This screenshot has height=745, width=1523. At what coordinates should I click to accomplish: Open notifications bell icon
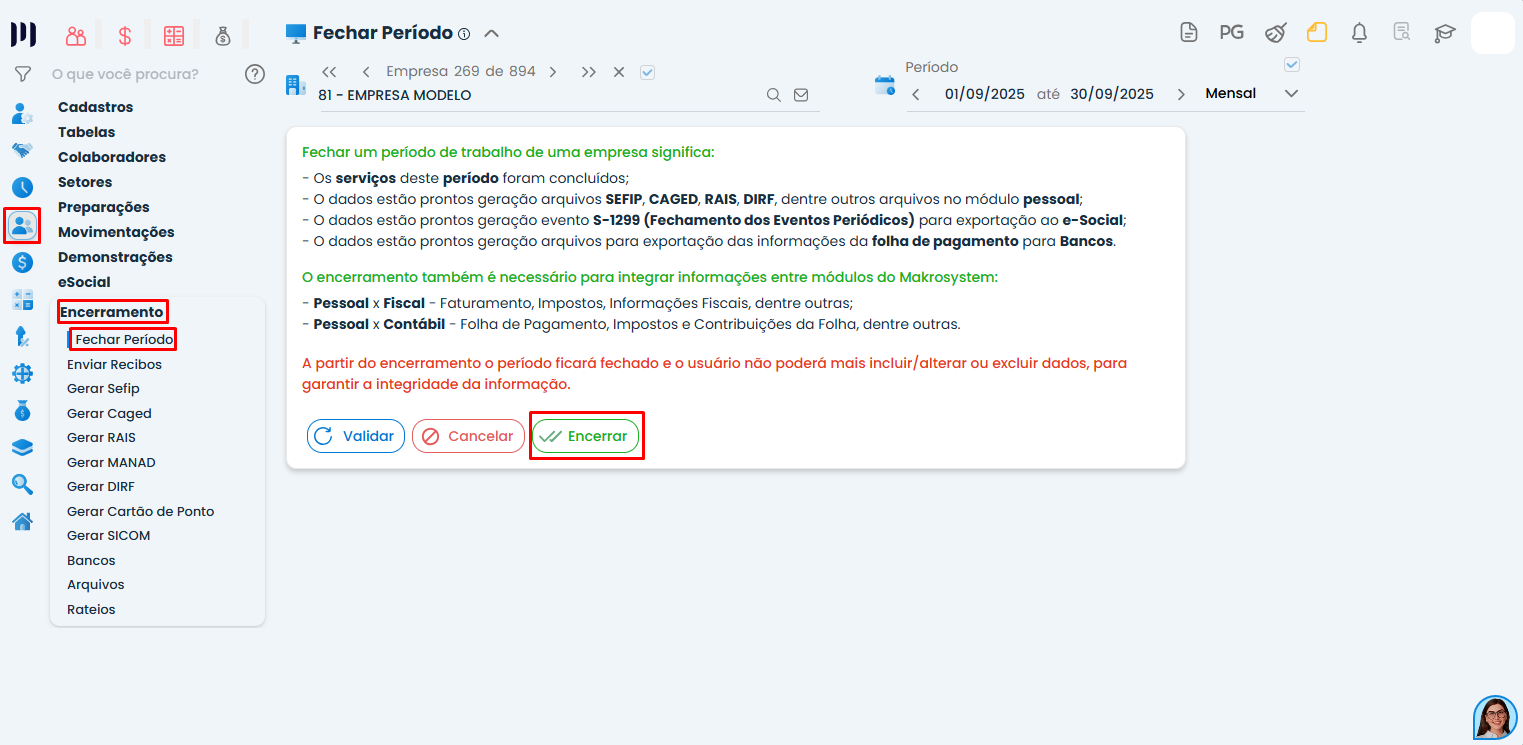(x=1359, y=33)
